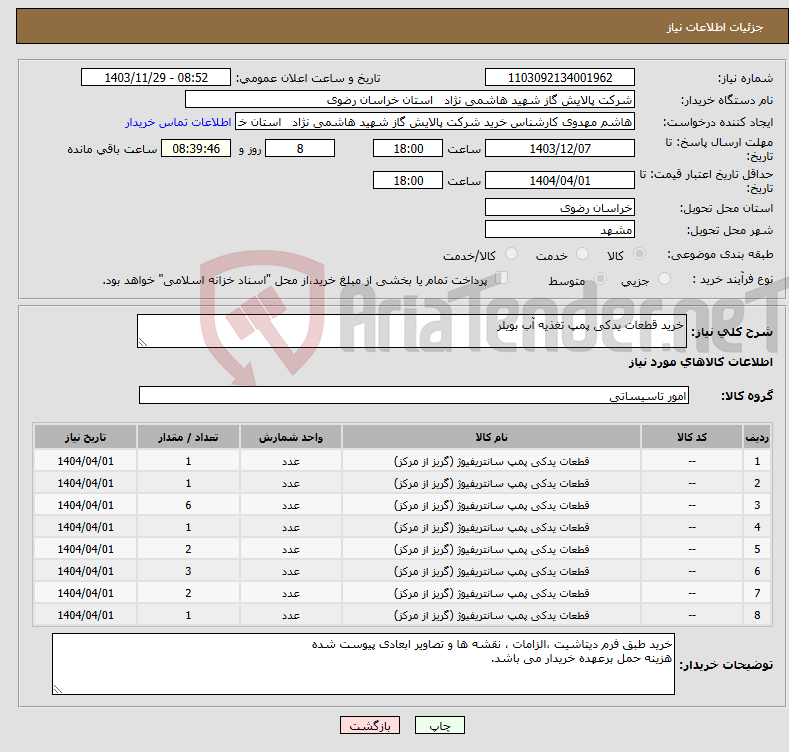Select the متوسط purchase type radio
This screenshot has width=789, height=752.
600,278
